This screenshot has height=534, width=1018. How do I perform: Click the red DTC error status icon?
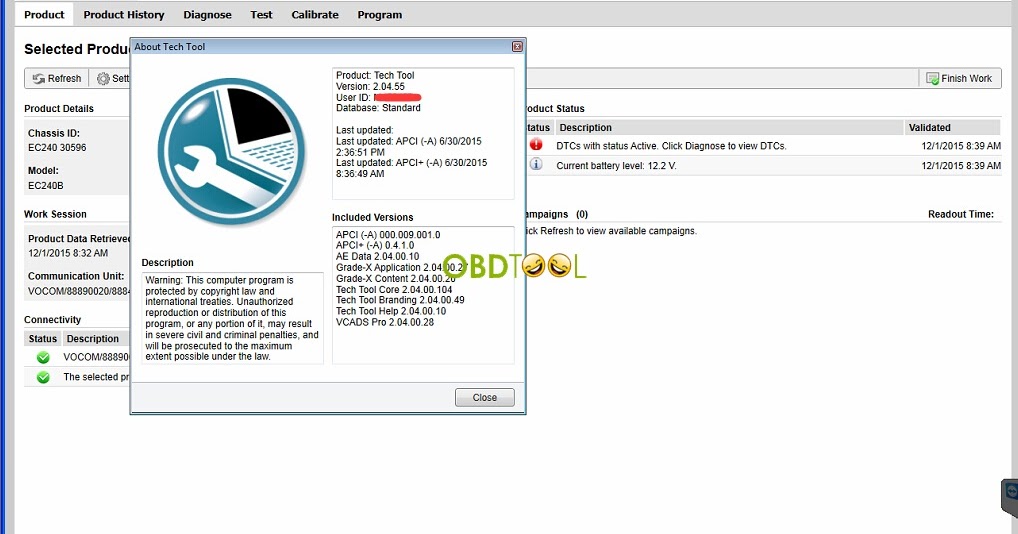tap(536, 145)
